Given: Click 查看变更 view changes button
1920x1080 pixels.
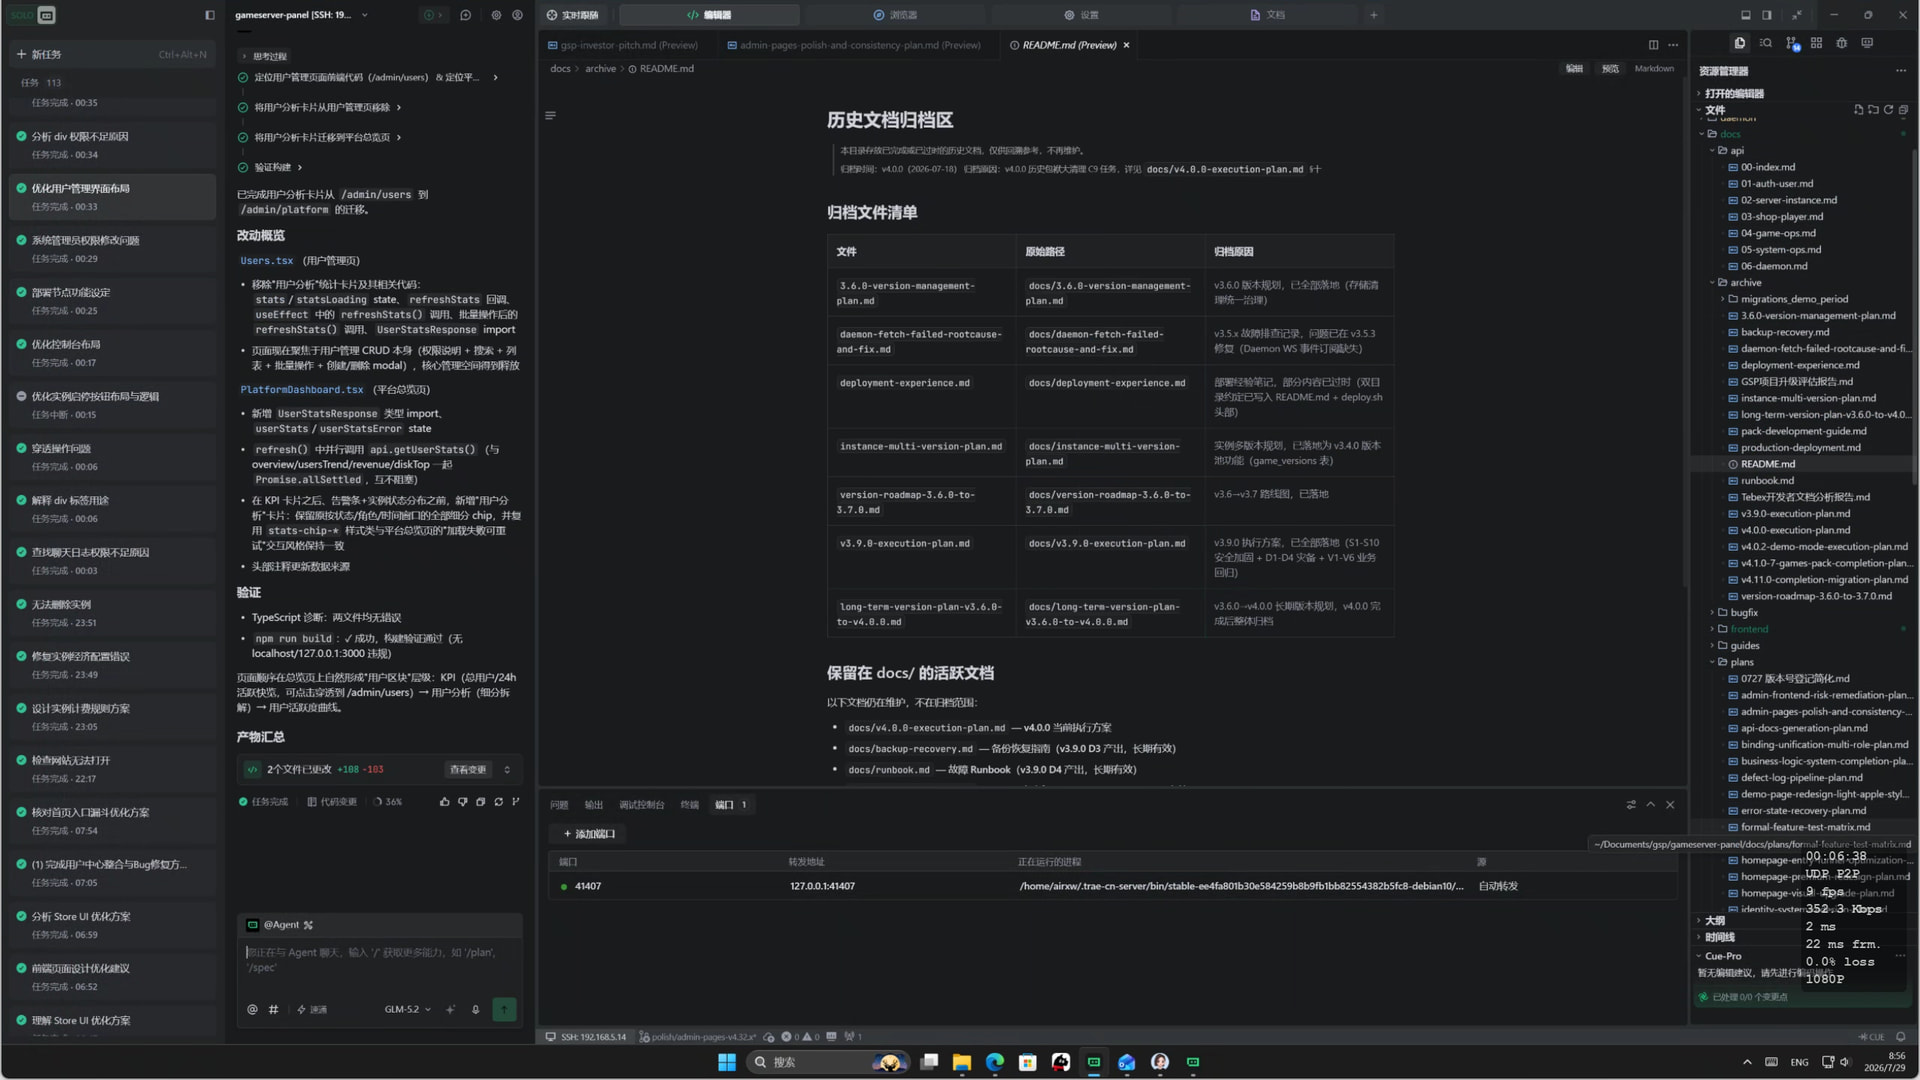Looking at the screenshot, I should [468, 770].
